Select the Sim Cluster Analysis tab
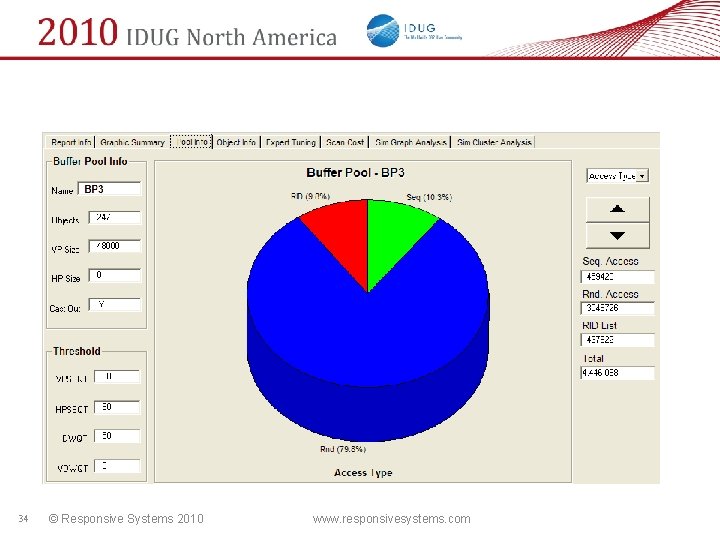 click(494, 142)
